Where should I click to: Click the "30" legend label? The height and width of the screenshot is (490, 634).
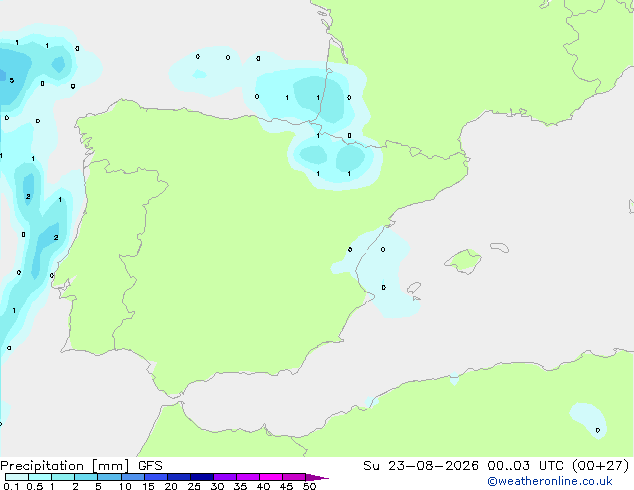point(217,486)
